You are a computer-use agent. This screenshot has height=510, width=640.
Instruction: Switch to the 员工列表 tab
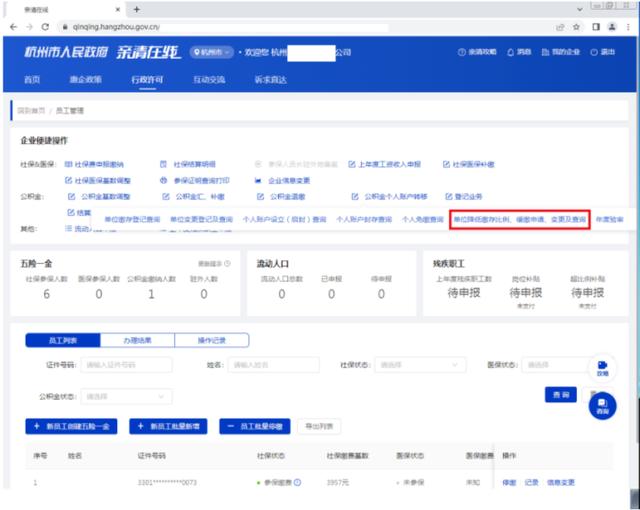[63, 340]
